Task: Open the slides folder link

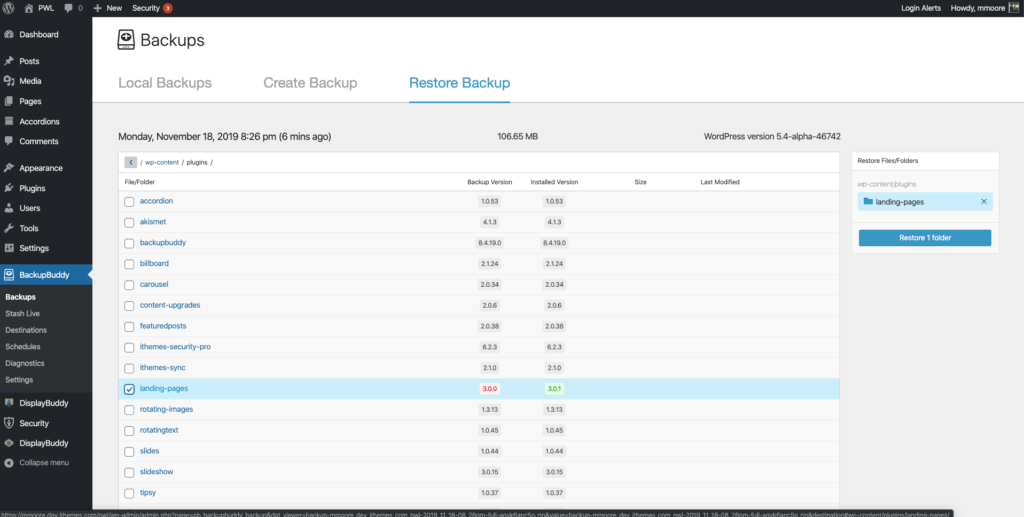Action: click(x=150, y=451)
